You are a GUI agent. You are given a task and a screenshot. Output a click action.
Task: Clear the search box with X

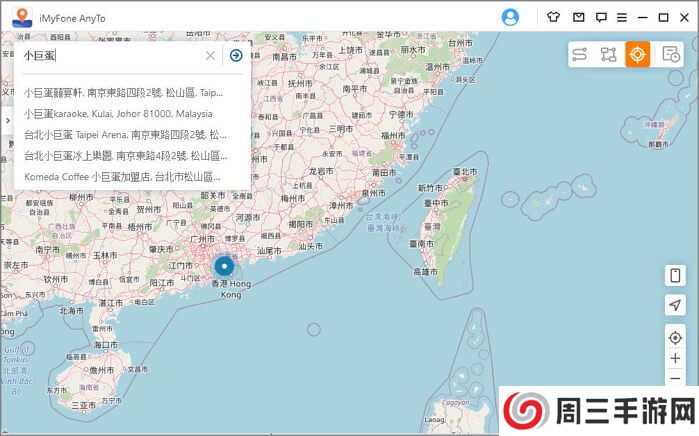pos(210,56)
